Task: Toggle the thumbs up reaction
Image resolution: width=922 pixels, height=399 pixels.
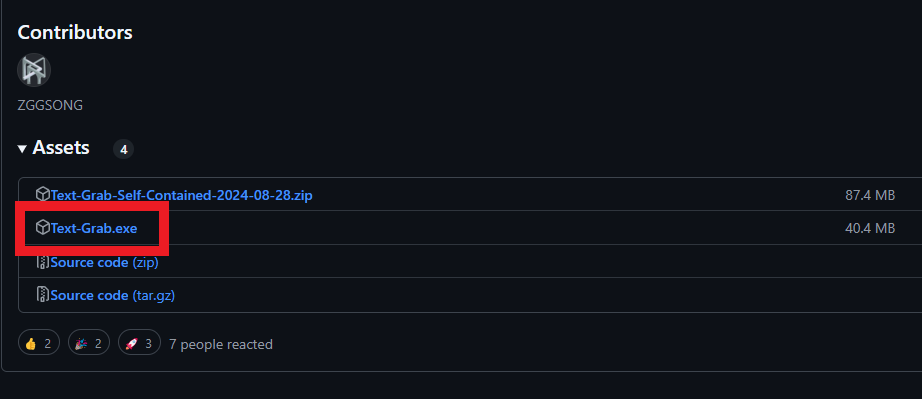Action: click(39, 343)
